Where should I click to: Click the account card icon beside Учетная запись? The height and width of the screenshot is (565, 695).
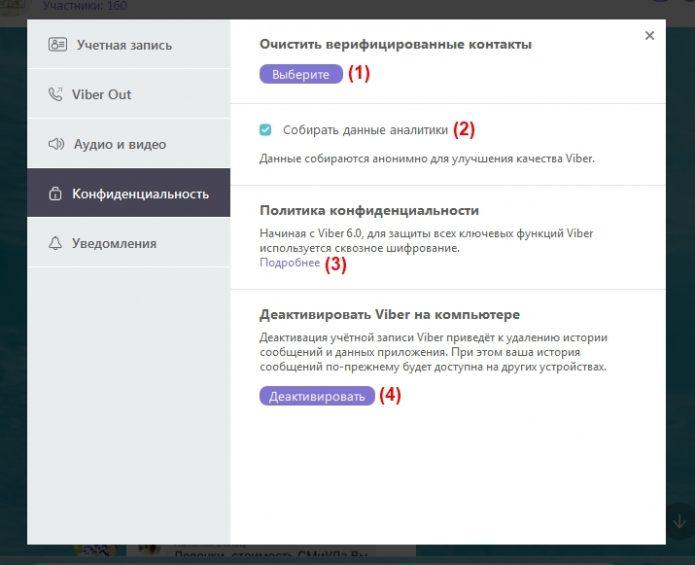coord(56,45)
